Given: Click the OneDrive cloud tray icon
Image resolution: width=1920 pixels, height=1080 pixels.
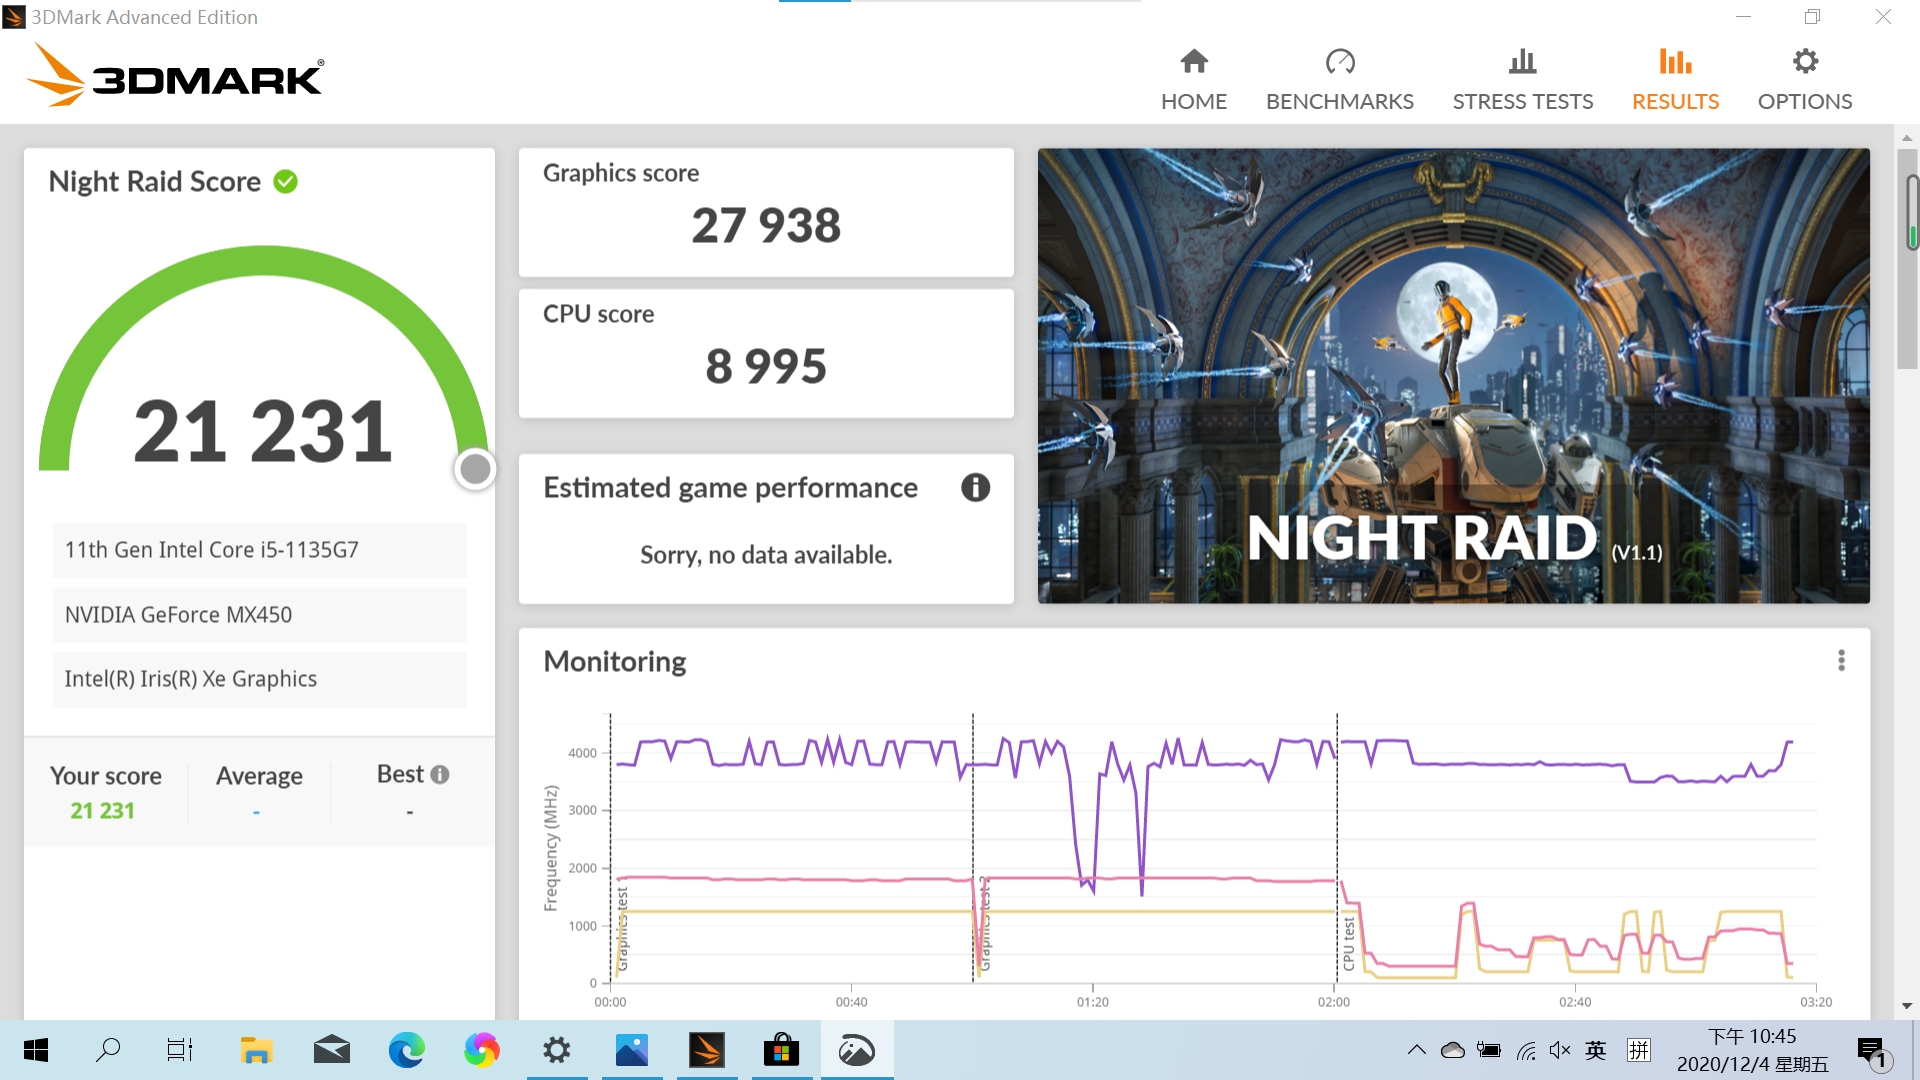Looking at the screenshot, I should [1452, 1050].
